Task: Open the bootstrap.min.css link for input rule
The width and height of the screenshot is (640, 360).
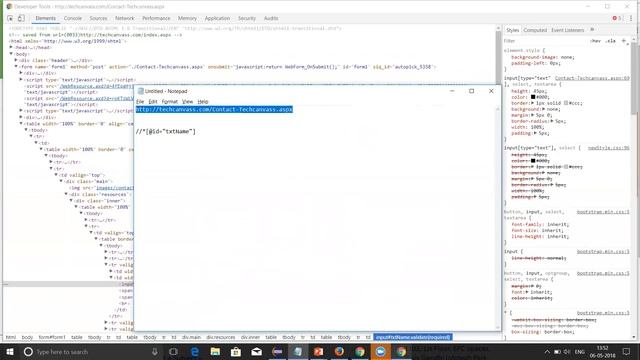Action: tap(603, 251)
